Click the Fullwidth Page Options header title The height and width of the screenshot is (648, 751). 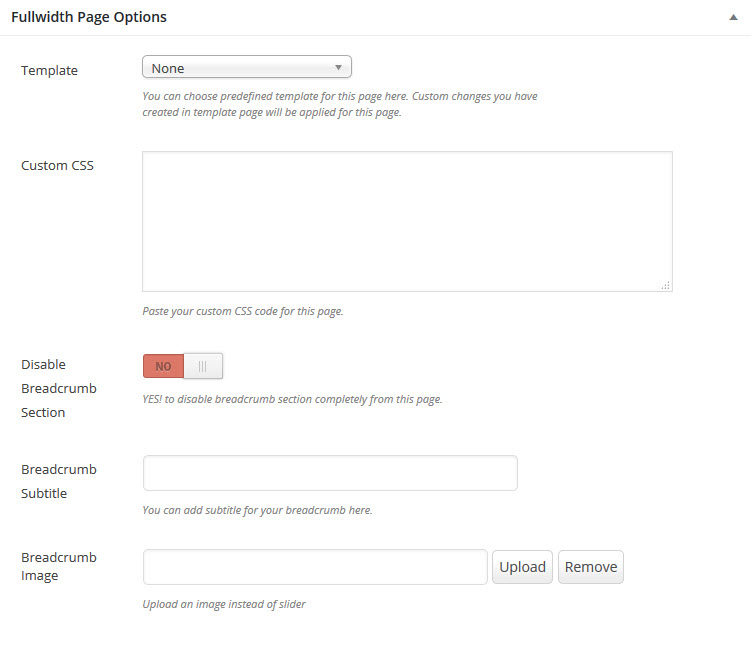[x=89, y=17]
